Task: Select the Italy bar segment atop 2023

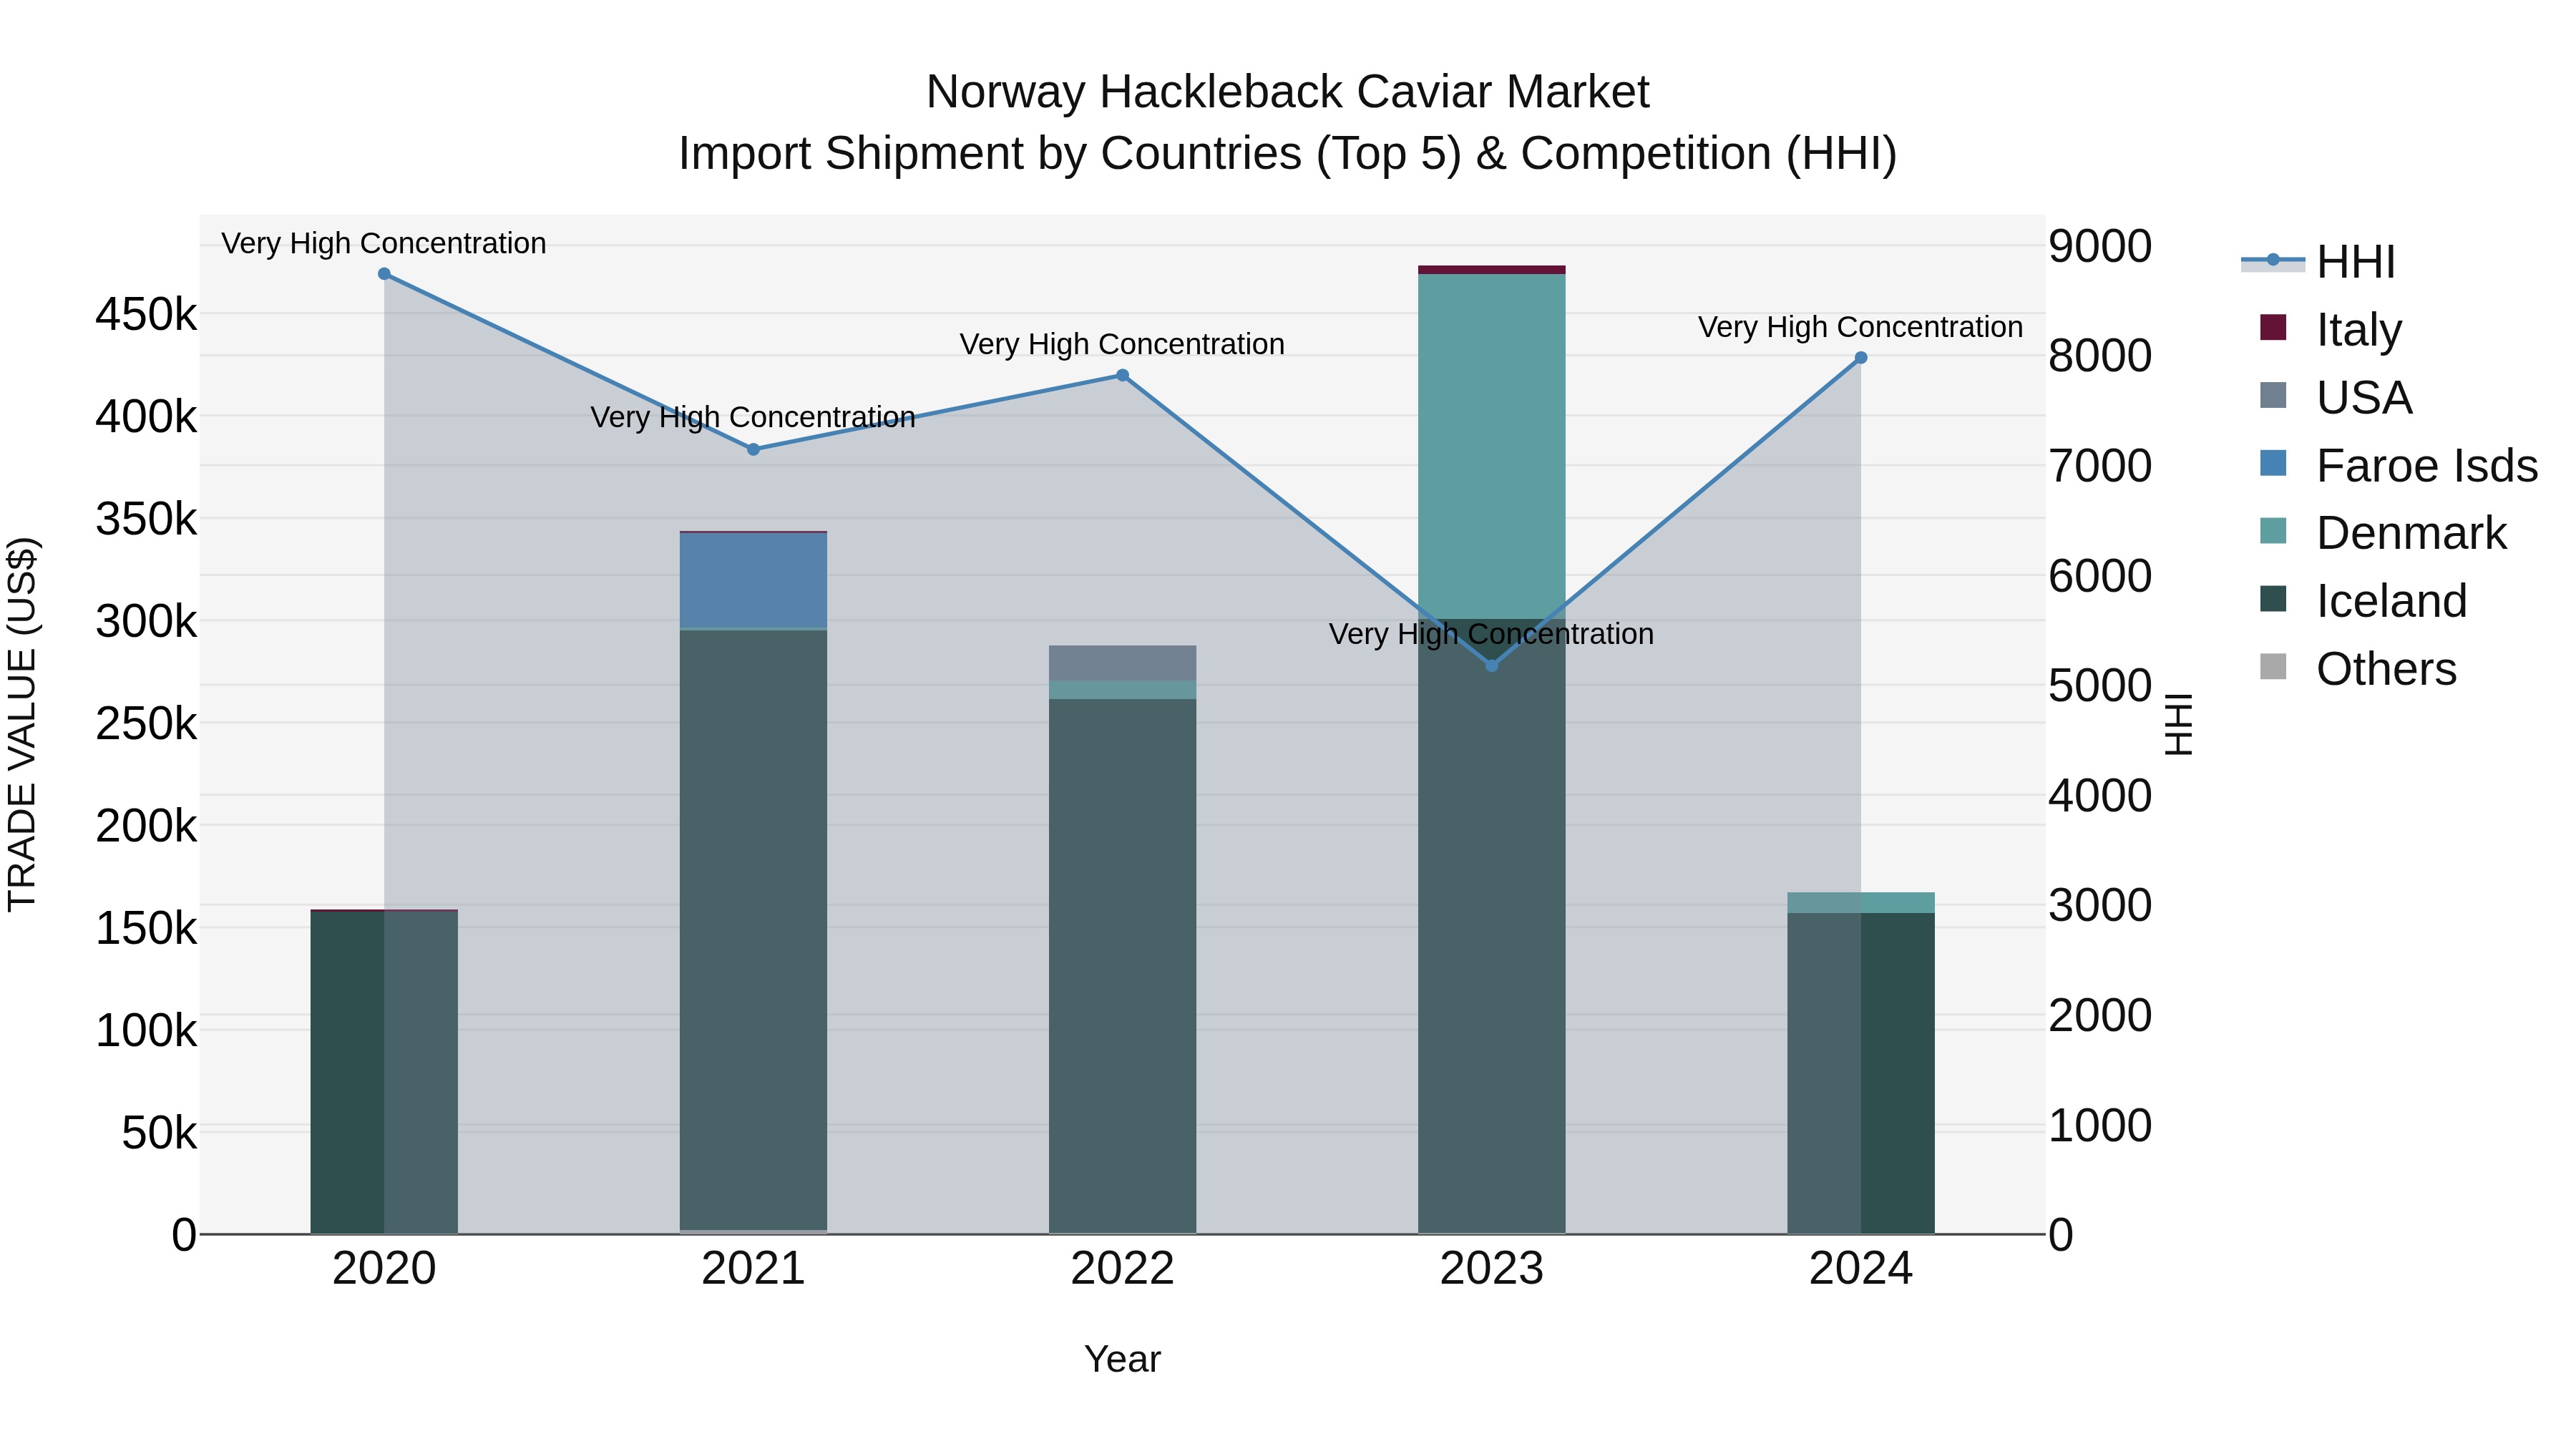Action: coord(1492,270)
